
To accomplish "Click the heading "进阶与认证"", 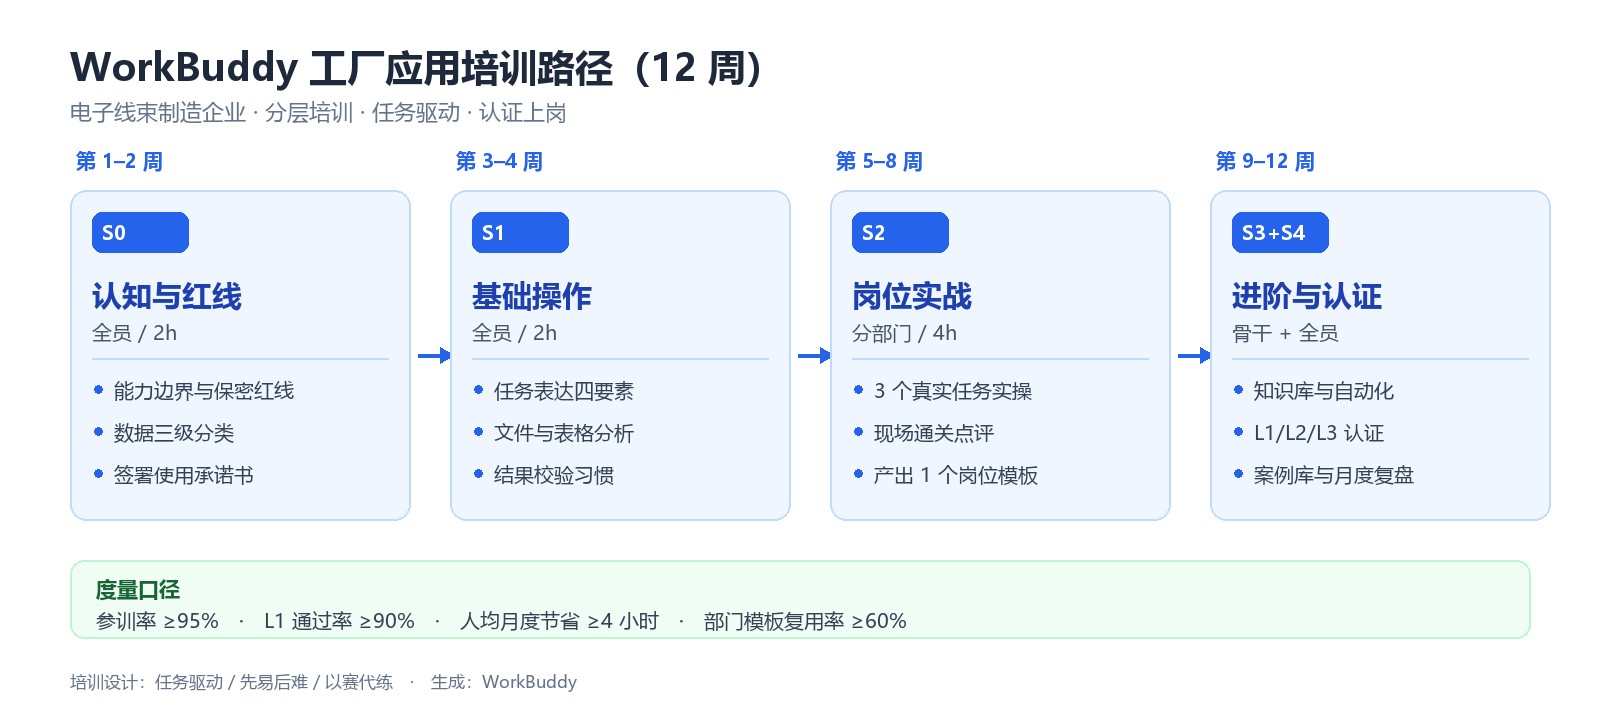I will click(x=1307, y=296).
